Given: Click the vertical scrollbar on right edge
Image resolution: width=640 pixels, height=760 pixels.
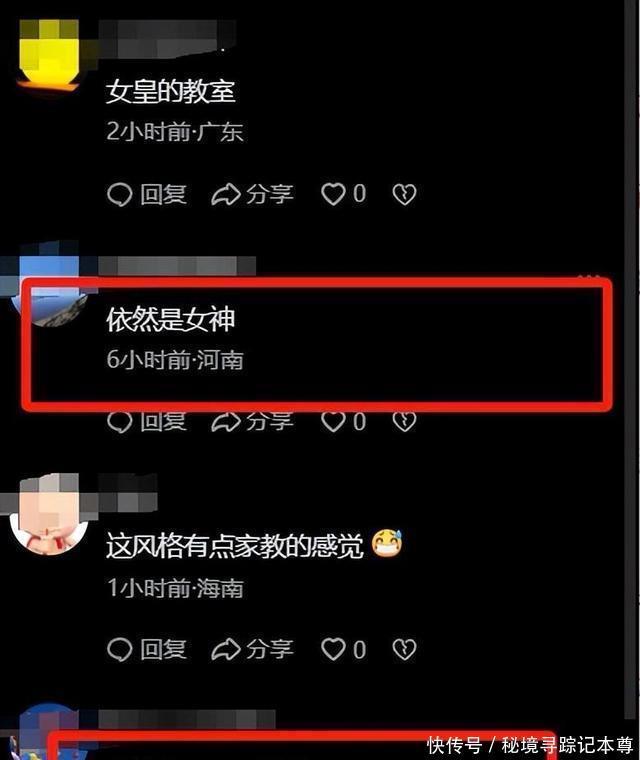Looking at the screenshot, I should coord(631,359).
